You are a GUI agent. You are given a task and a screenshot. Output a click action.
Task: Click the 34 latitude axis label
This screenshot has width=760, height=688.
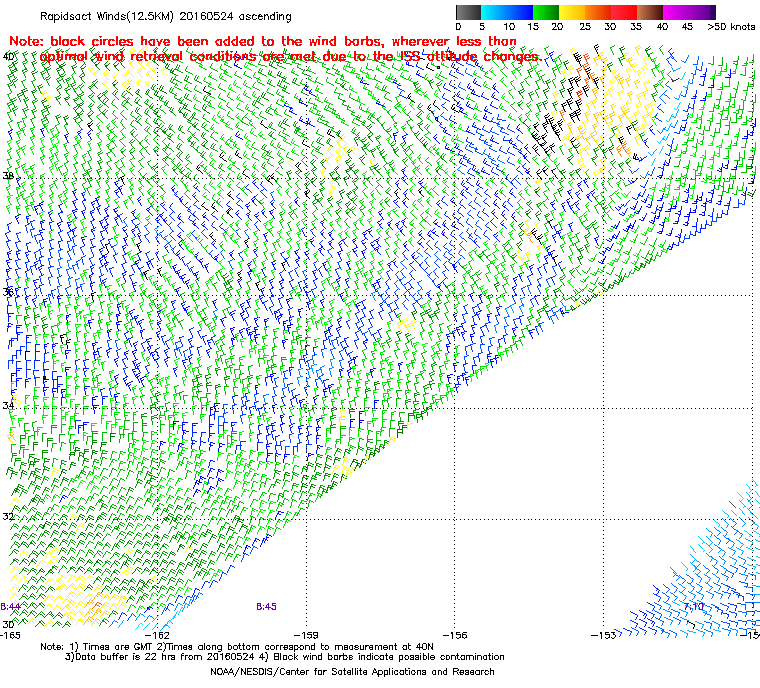8,405
